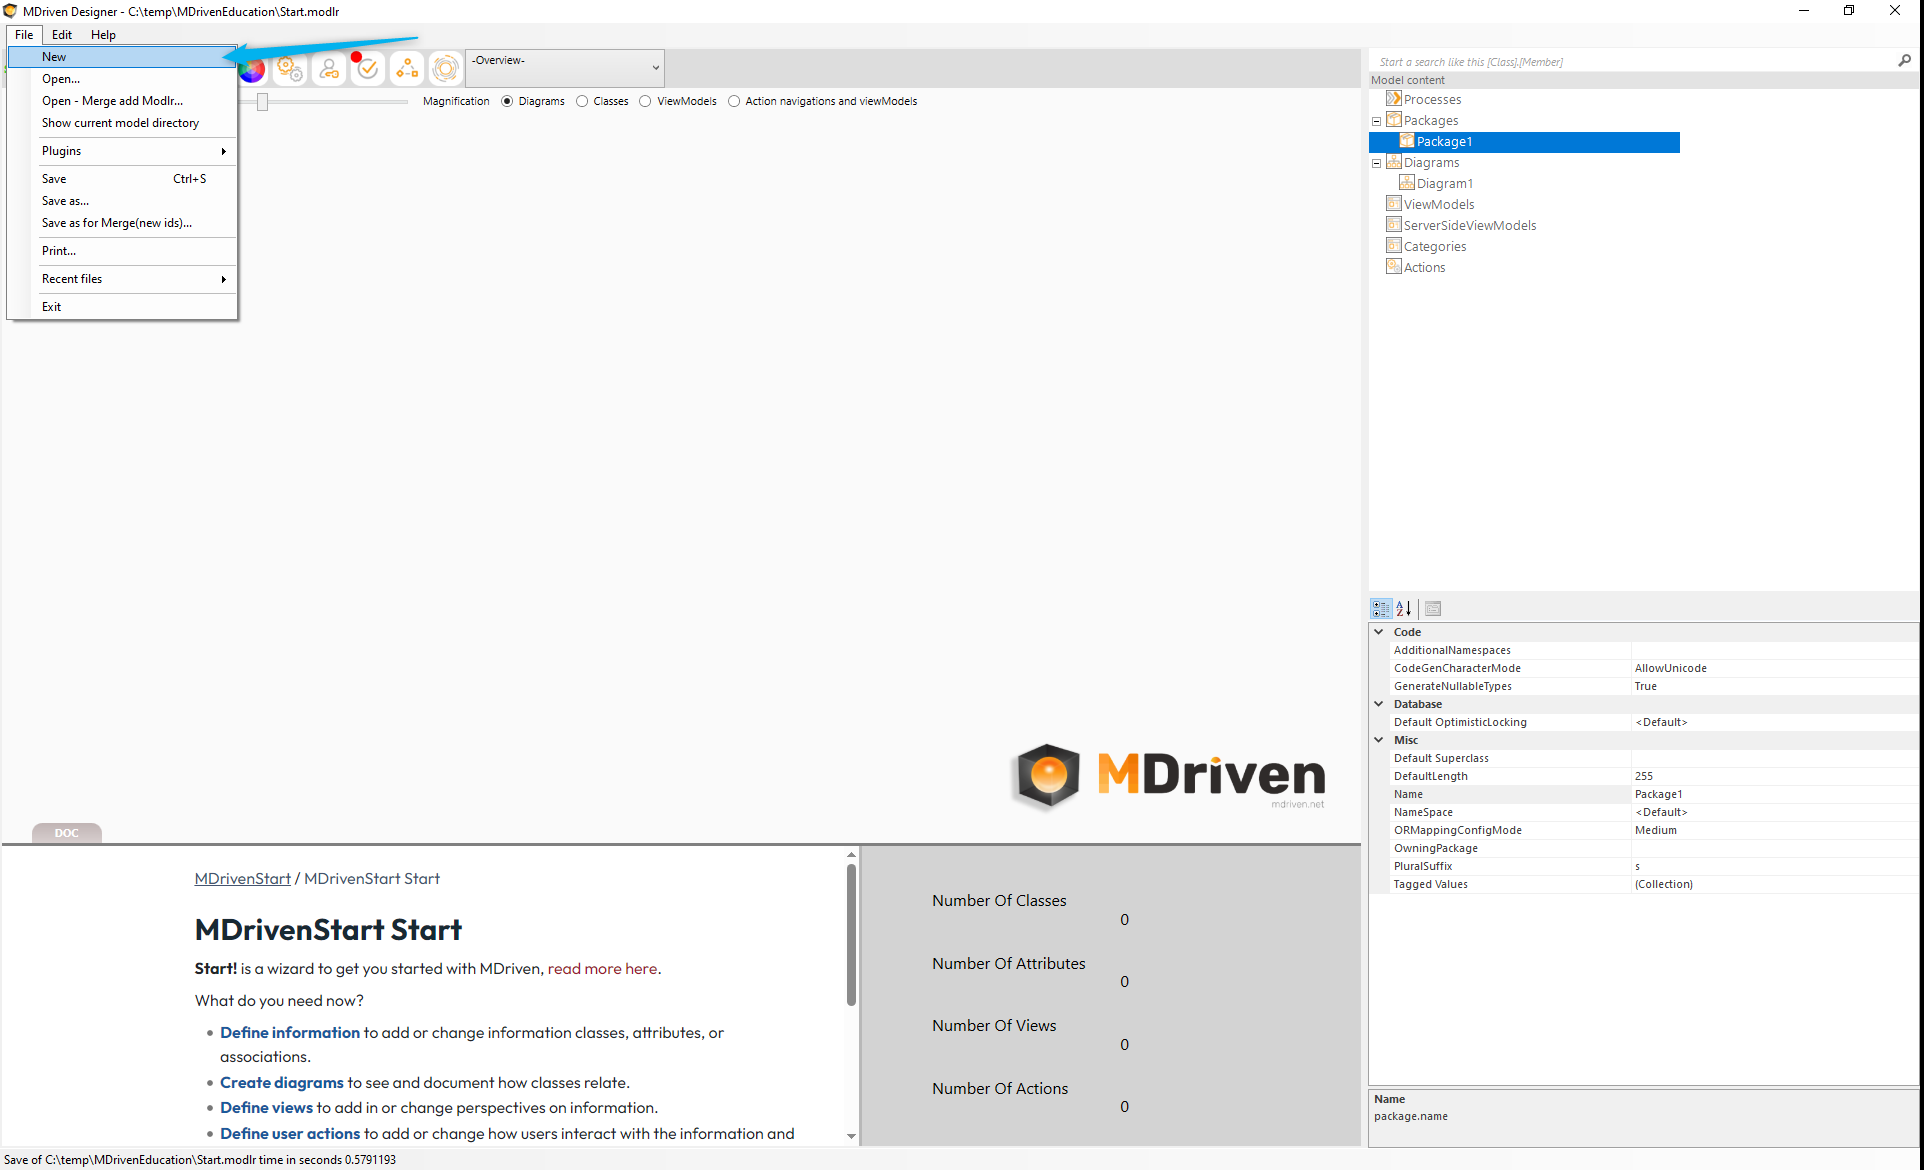Click the model search input field
This screenshot has height=1170, width=1924.
click(1630, 62)
